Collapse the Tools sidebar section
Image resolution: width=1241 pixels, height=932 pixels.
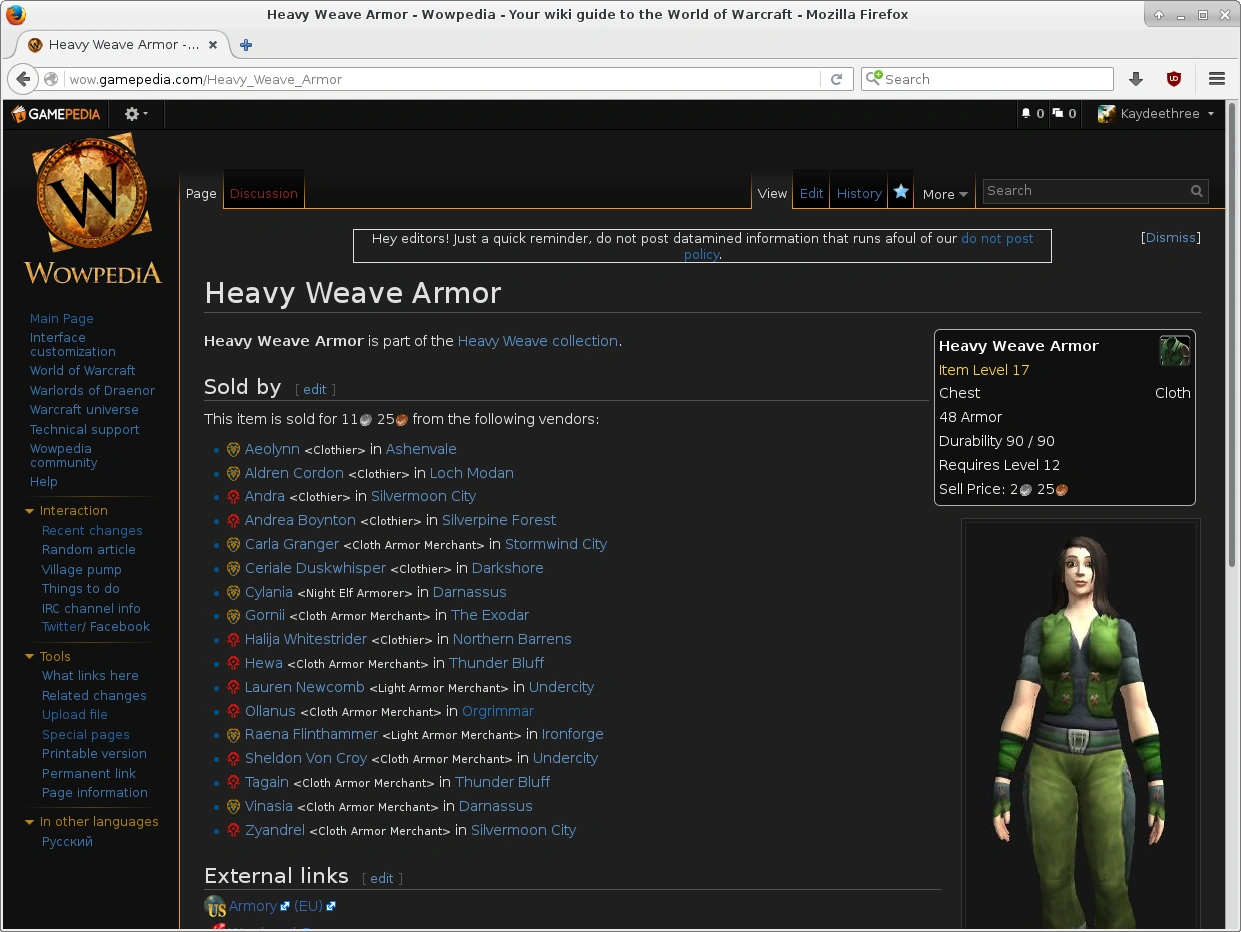pos(30,657)
